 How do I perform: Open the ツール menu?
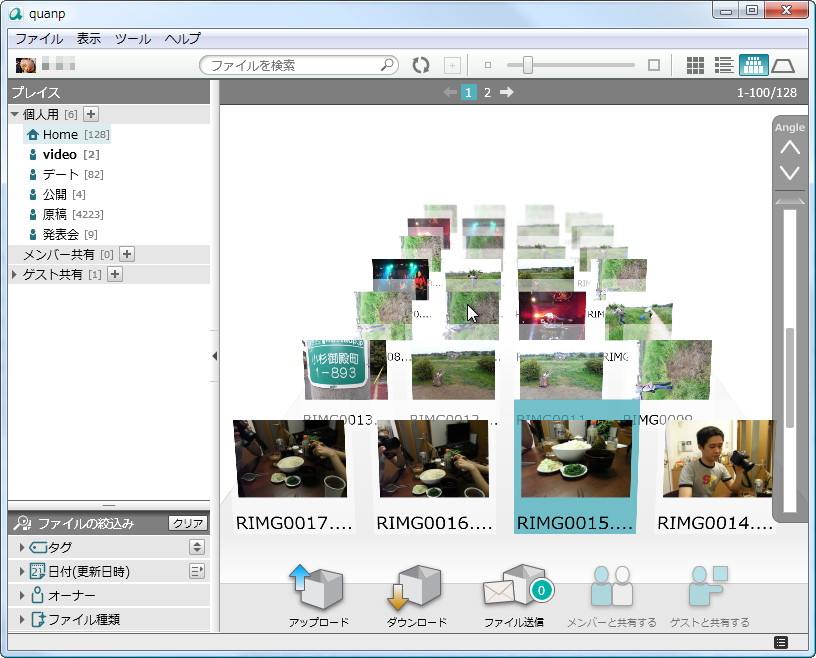(133, 39)
